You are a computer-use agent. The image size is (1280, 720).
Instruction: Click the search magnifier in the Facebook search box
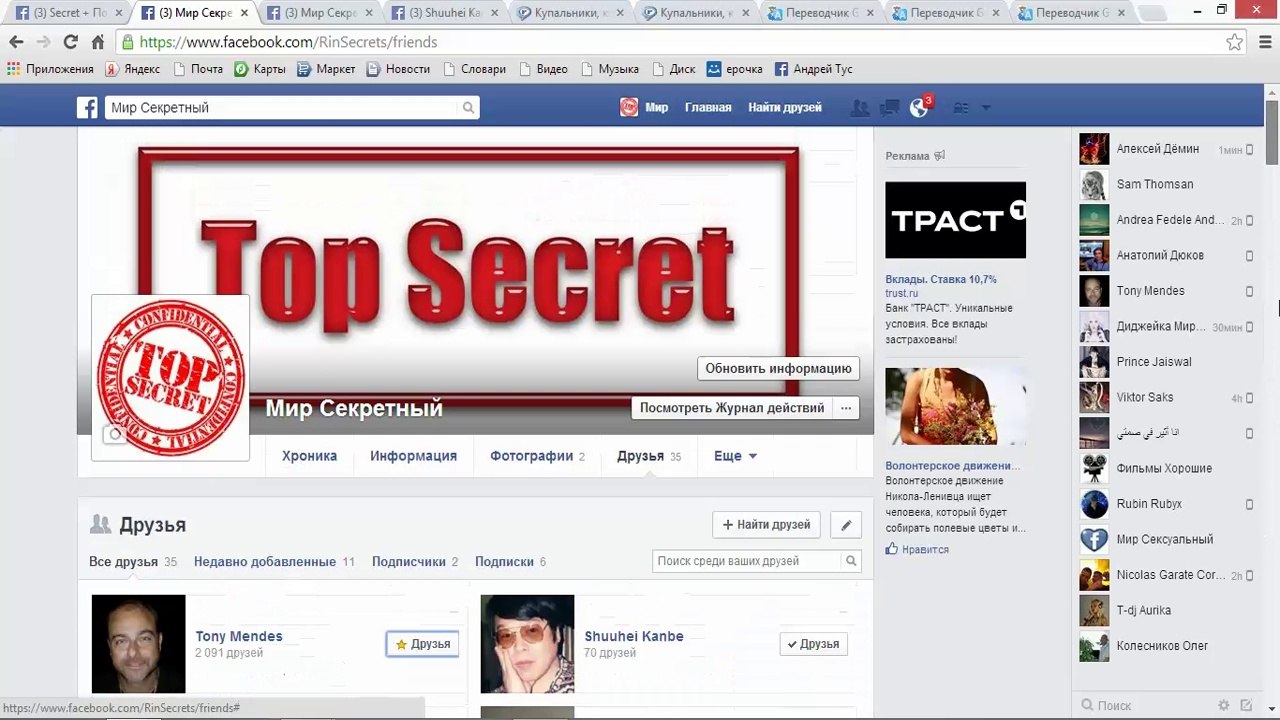pos(468,108)
